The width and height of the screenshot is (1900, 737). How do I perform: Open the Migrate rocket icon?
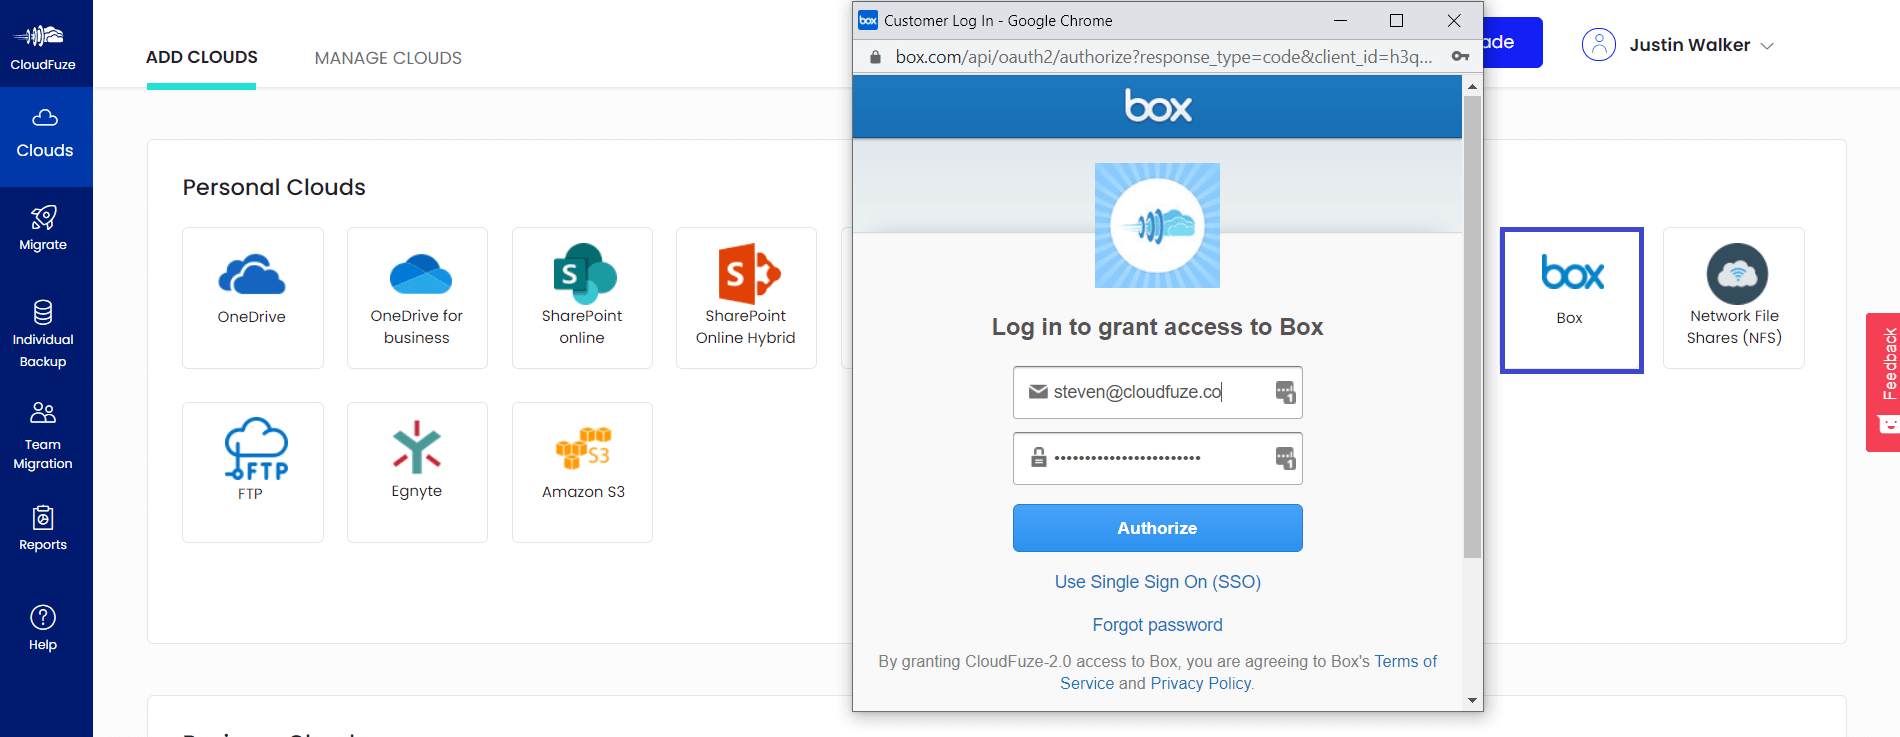point(43,217)
